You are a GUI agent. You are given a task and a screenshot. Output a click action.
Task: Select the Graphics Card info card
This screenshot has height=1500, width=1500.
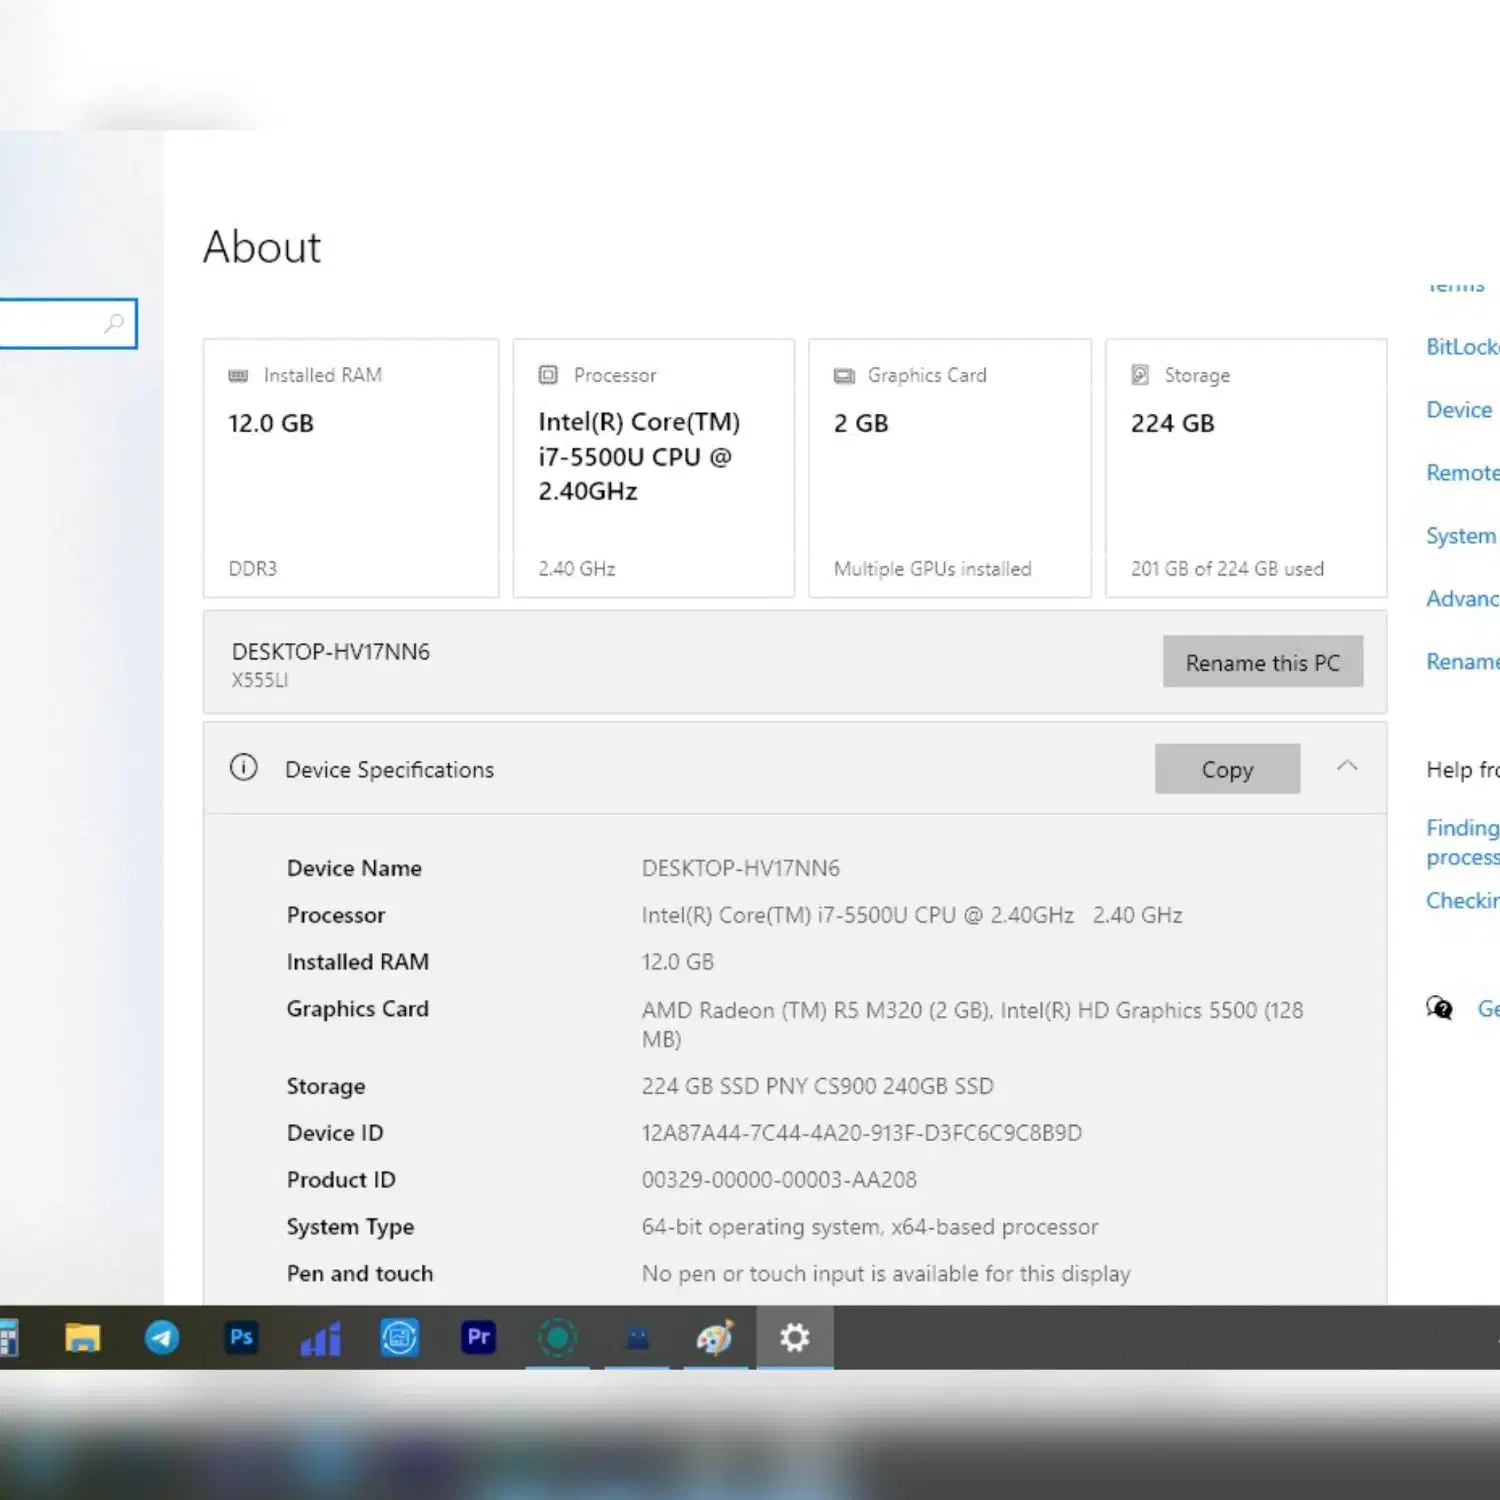[949, 468]
